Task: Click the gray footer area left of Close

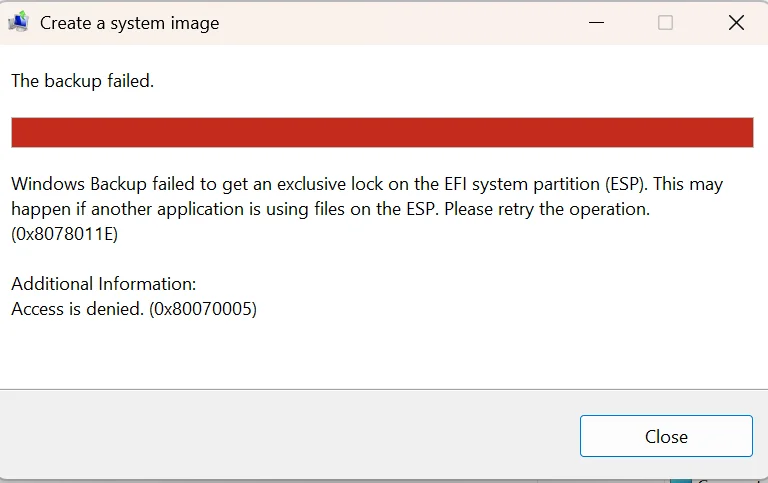Action: coord(289,435)
